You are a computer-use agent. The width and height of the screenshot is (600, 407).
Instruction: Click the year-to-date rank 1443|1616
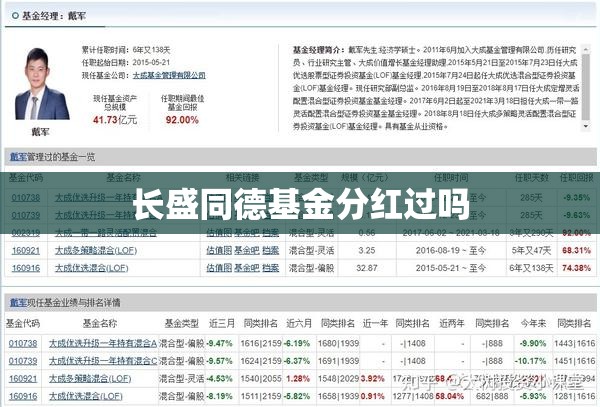pos(575,344)
